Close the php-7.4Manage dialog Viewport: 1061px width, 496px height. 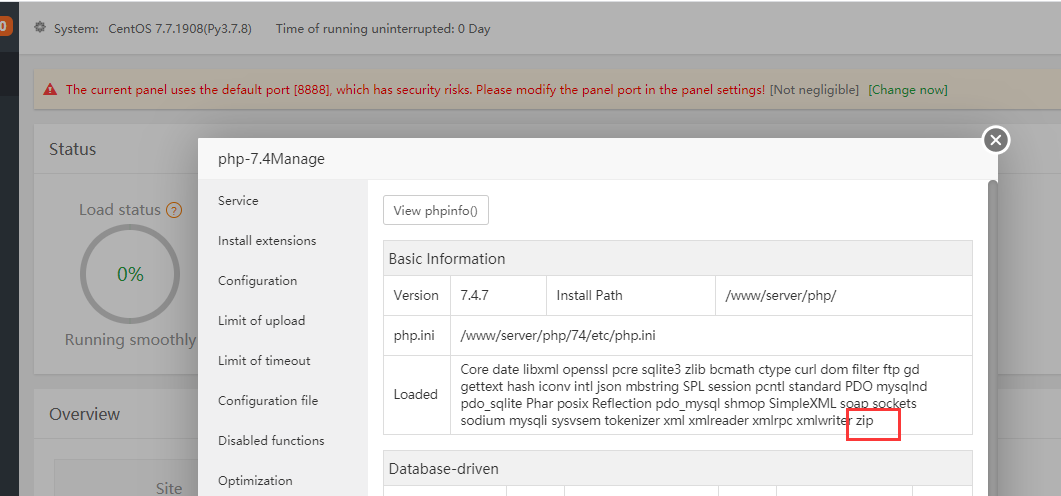tap(995, 140)
